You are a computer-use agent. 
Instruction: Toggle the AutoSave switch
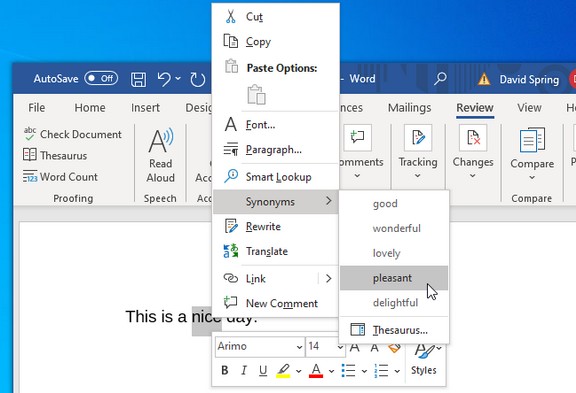(x=101, y=78)
